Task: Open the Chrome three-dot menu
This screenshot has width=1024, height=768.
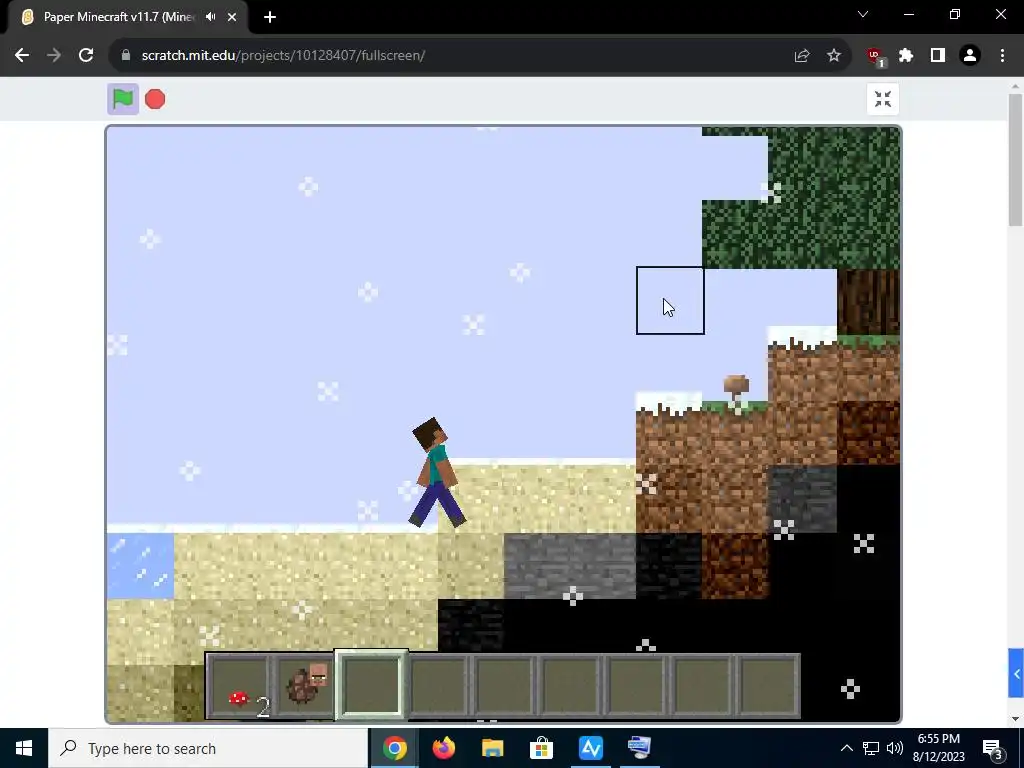Action: 1002,56
